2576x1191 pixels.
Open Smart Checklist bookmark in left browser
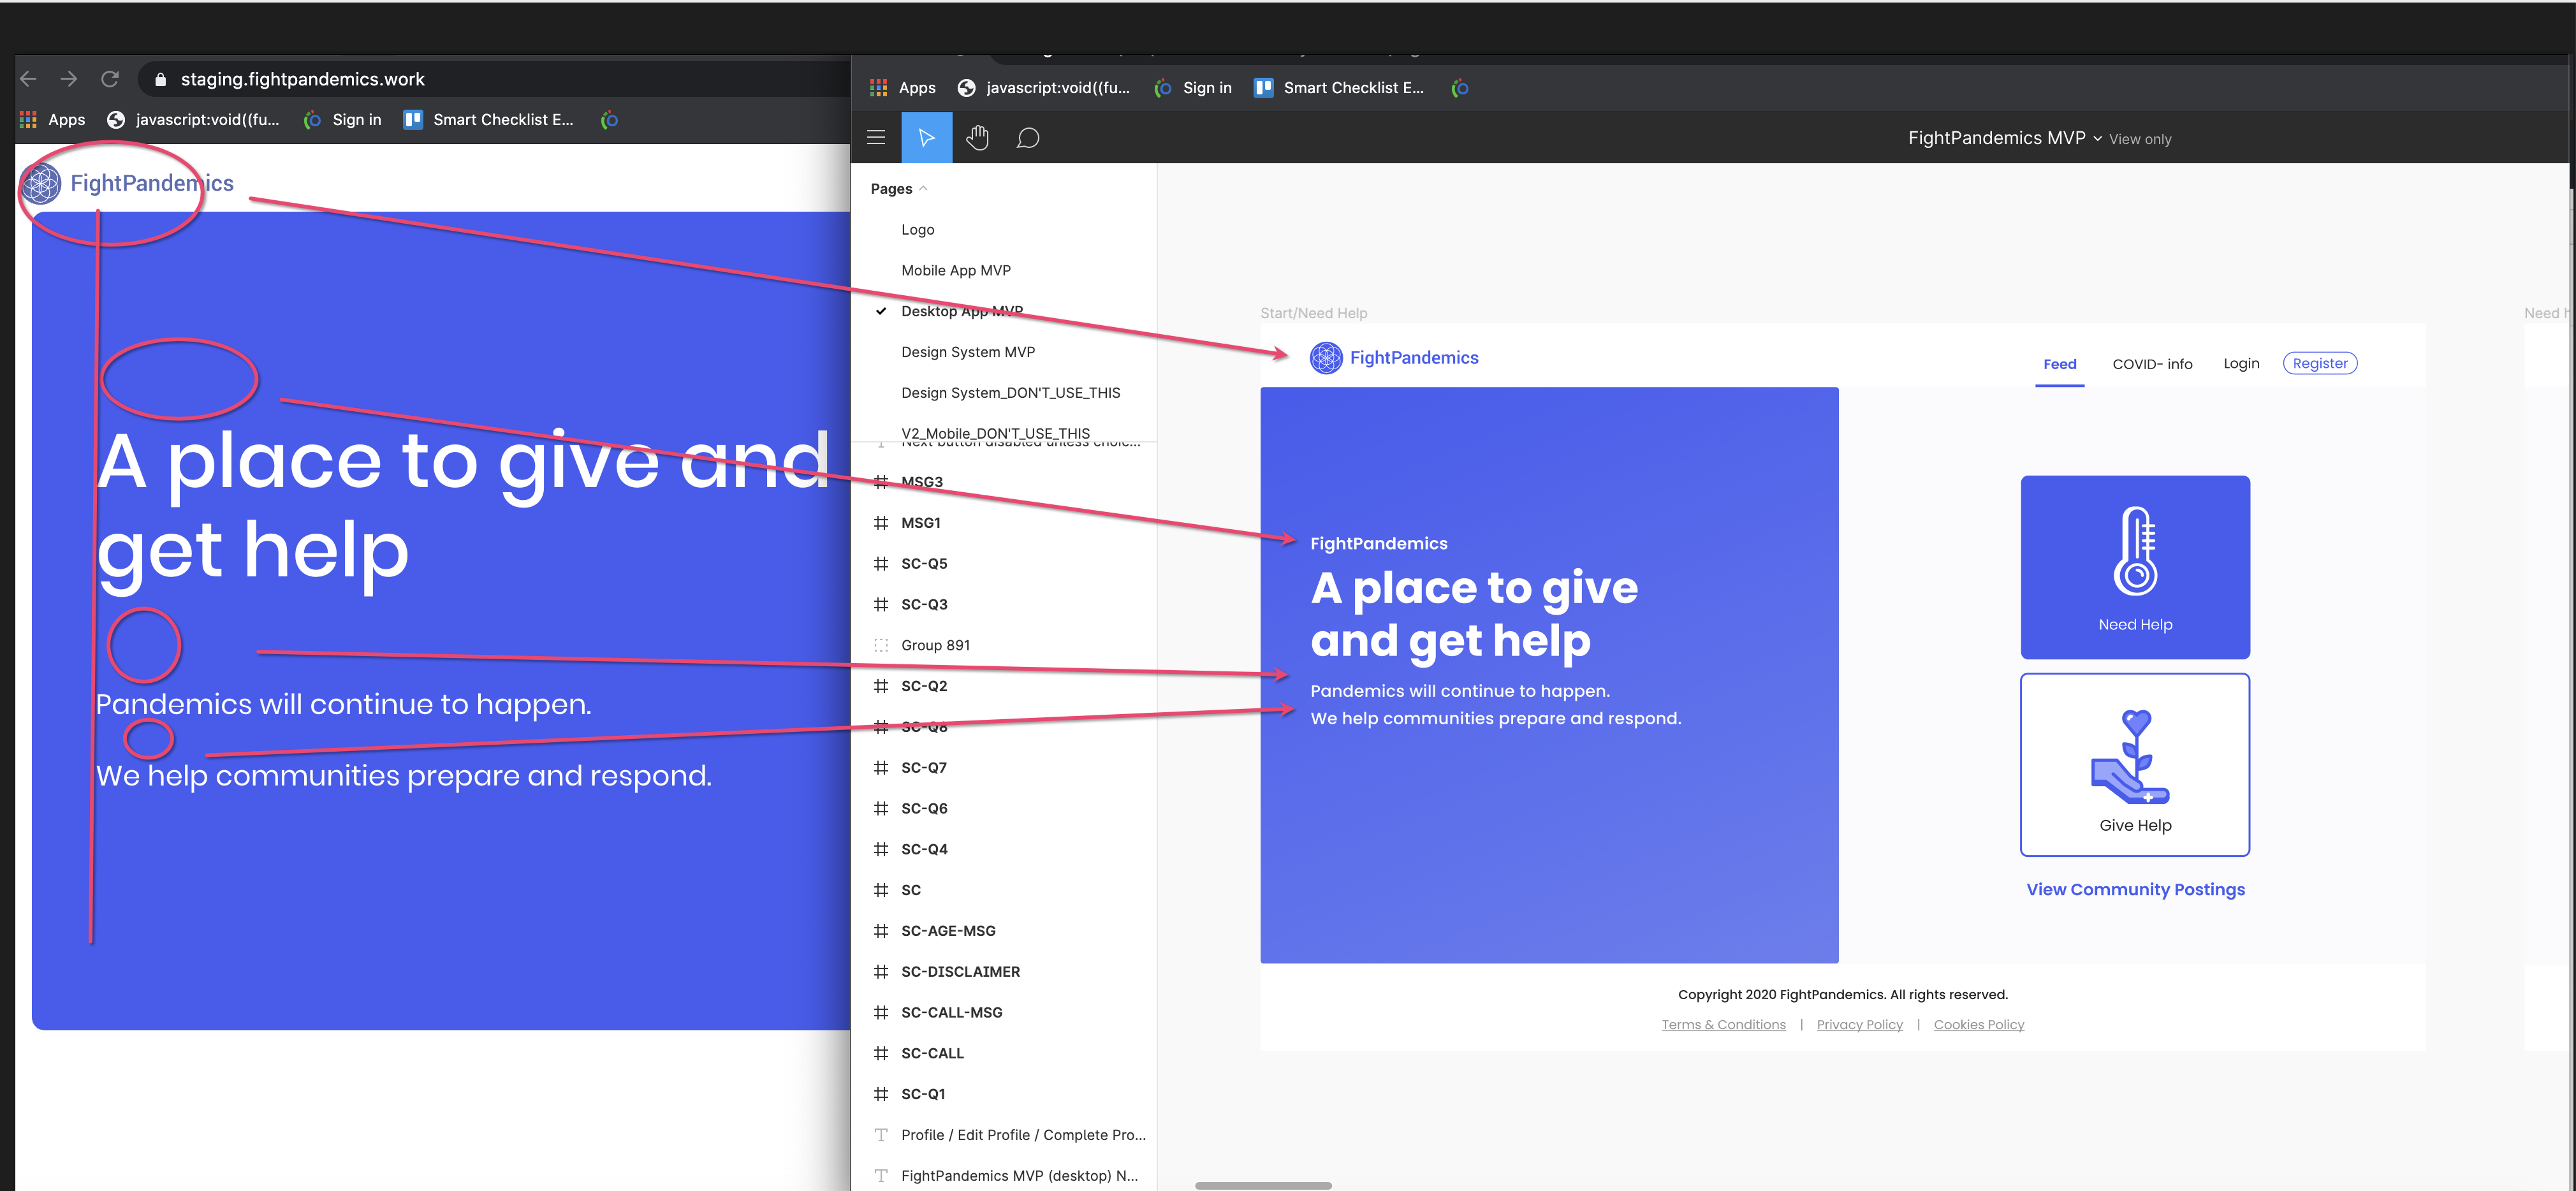(489, 120)
